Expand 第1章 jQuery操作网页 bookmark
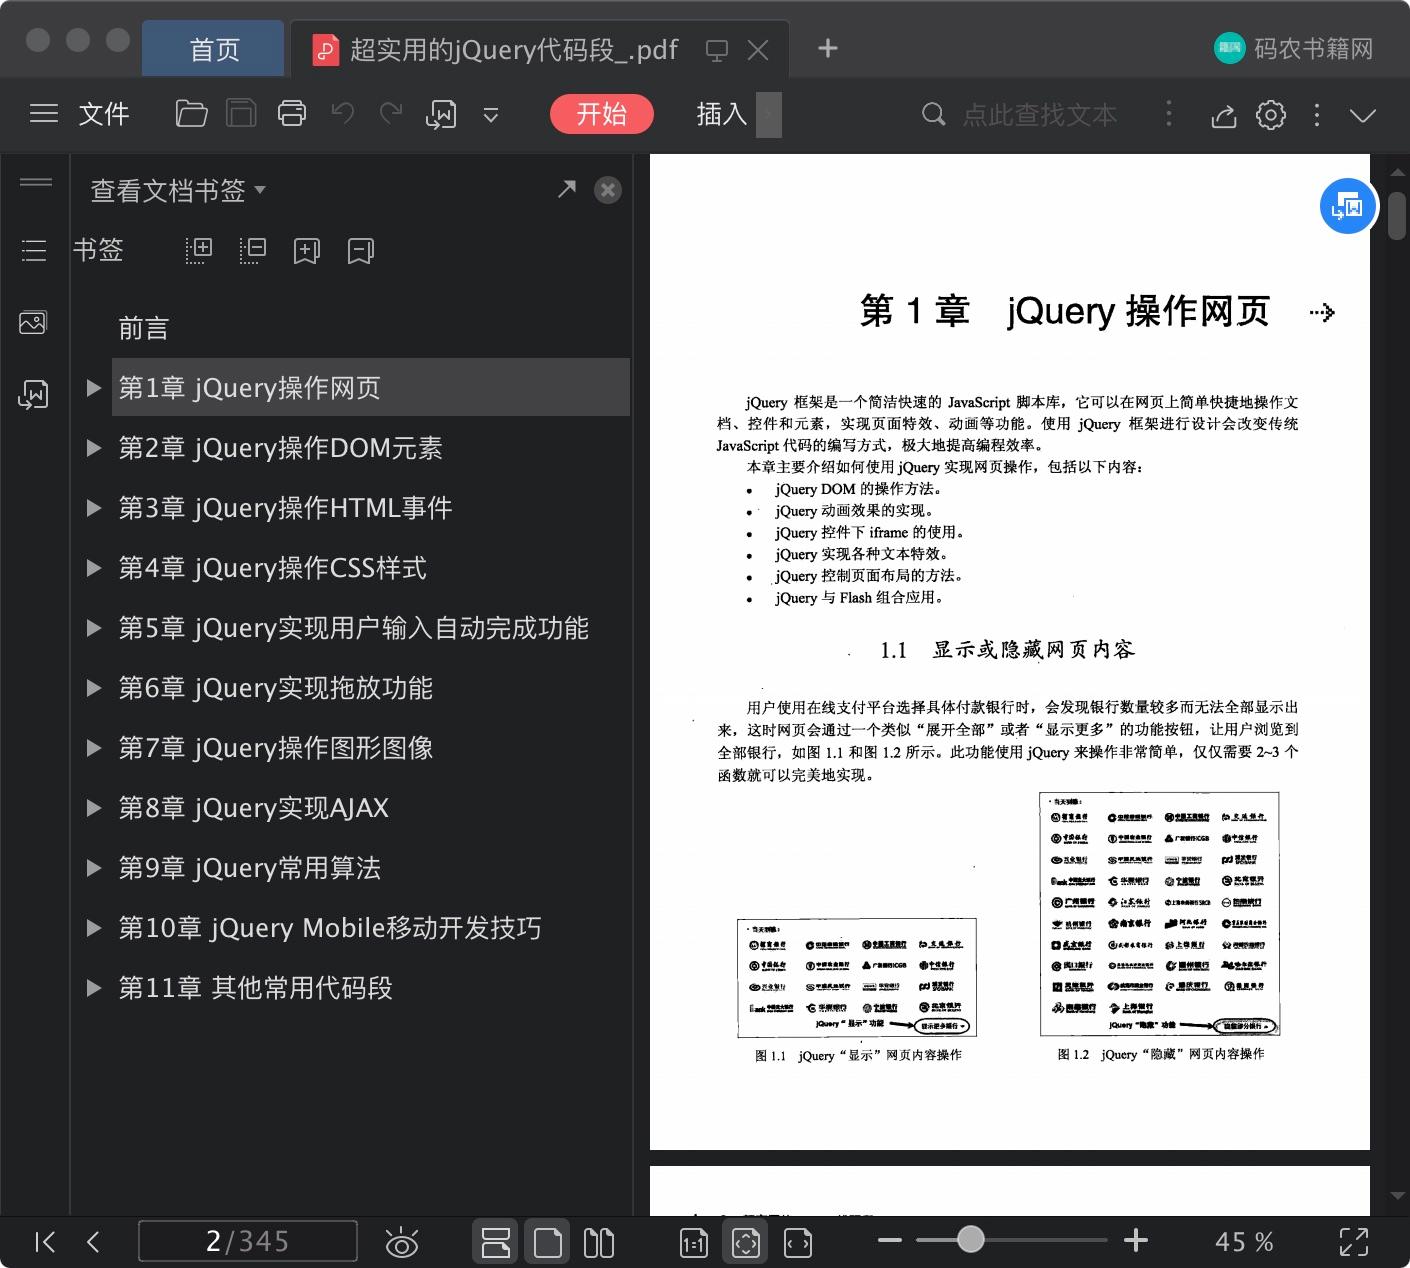This screenshot has height=1268, width=1410. [94, 388]
